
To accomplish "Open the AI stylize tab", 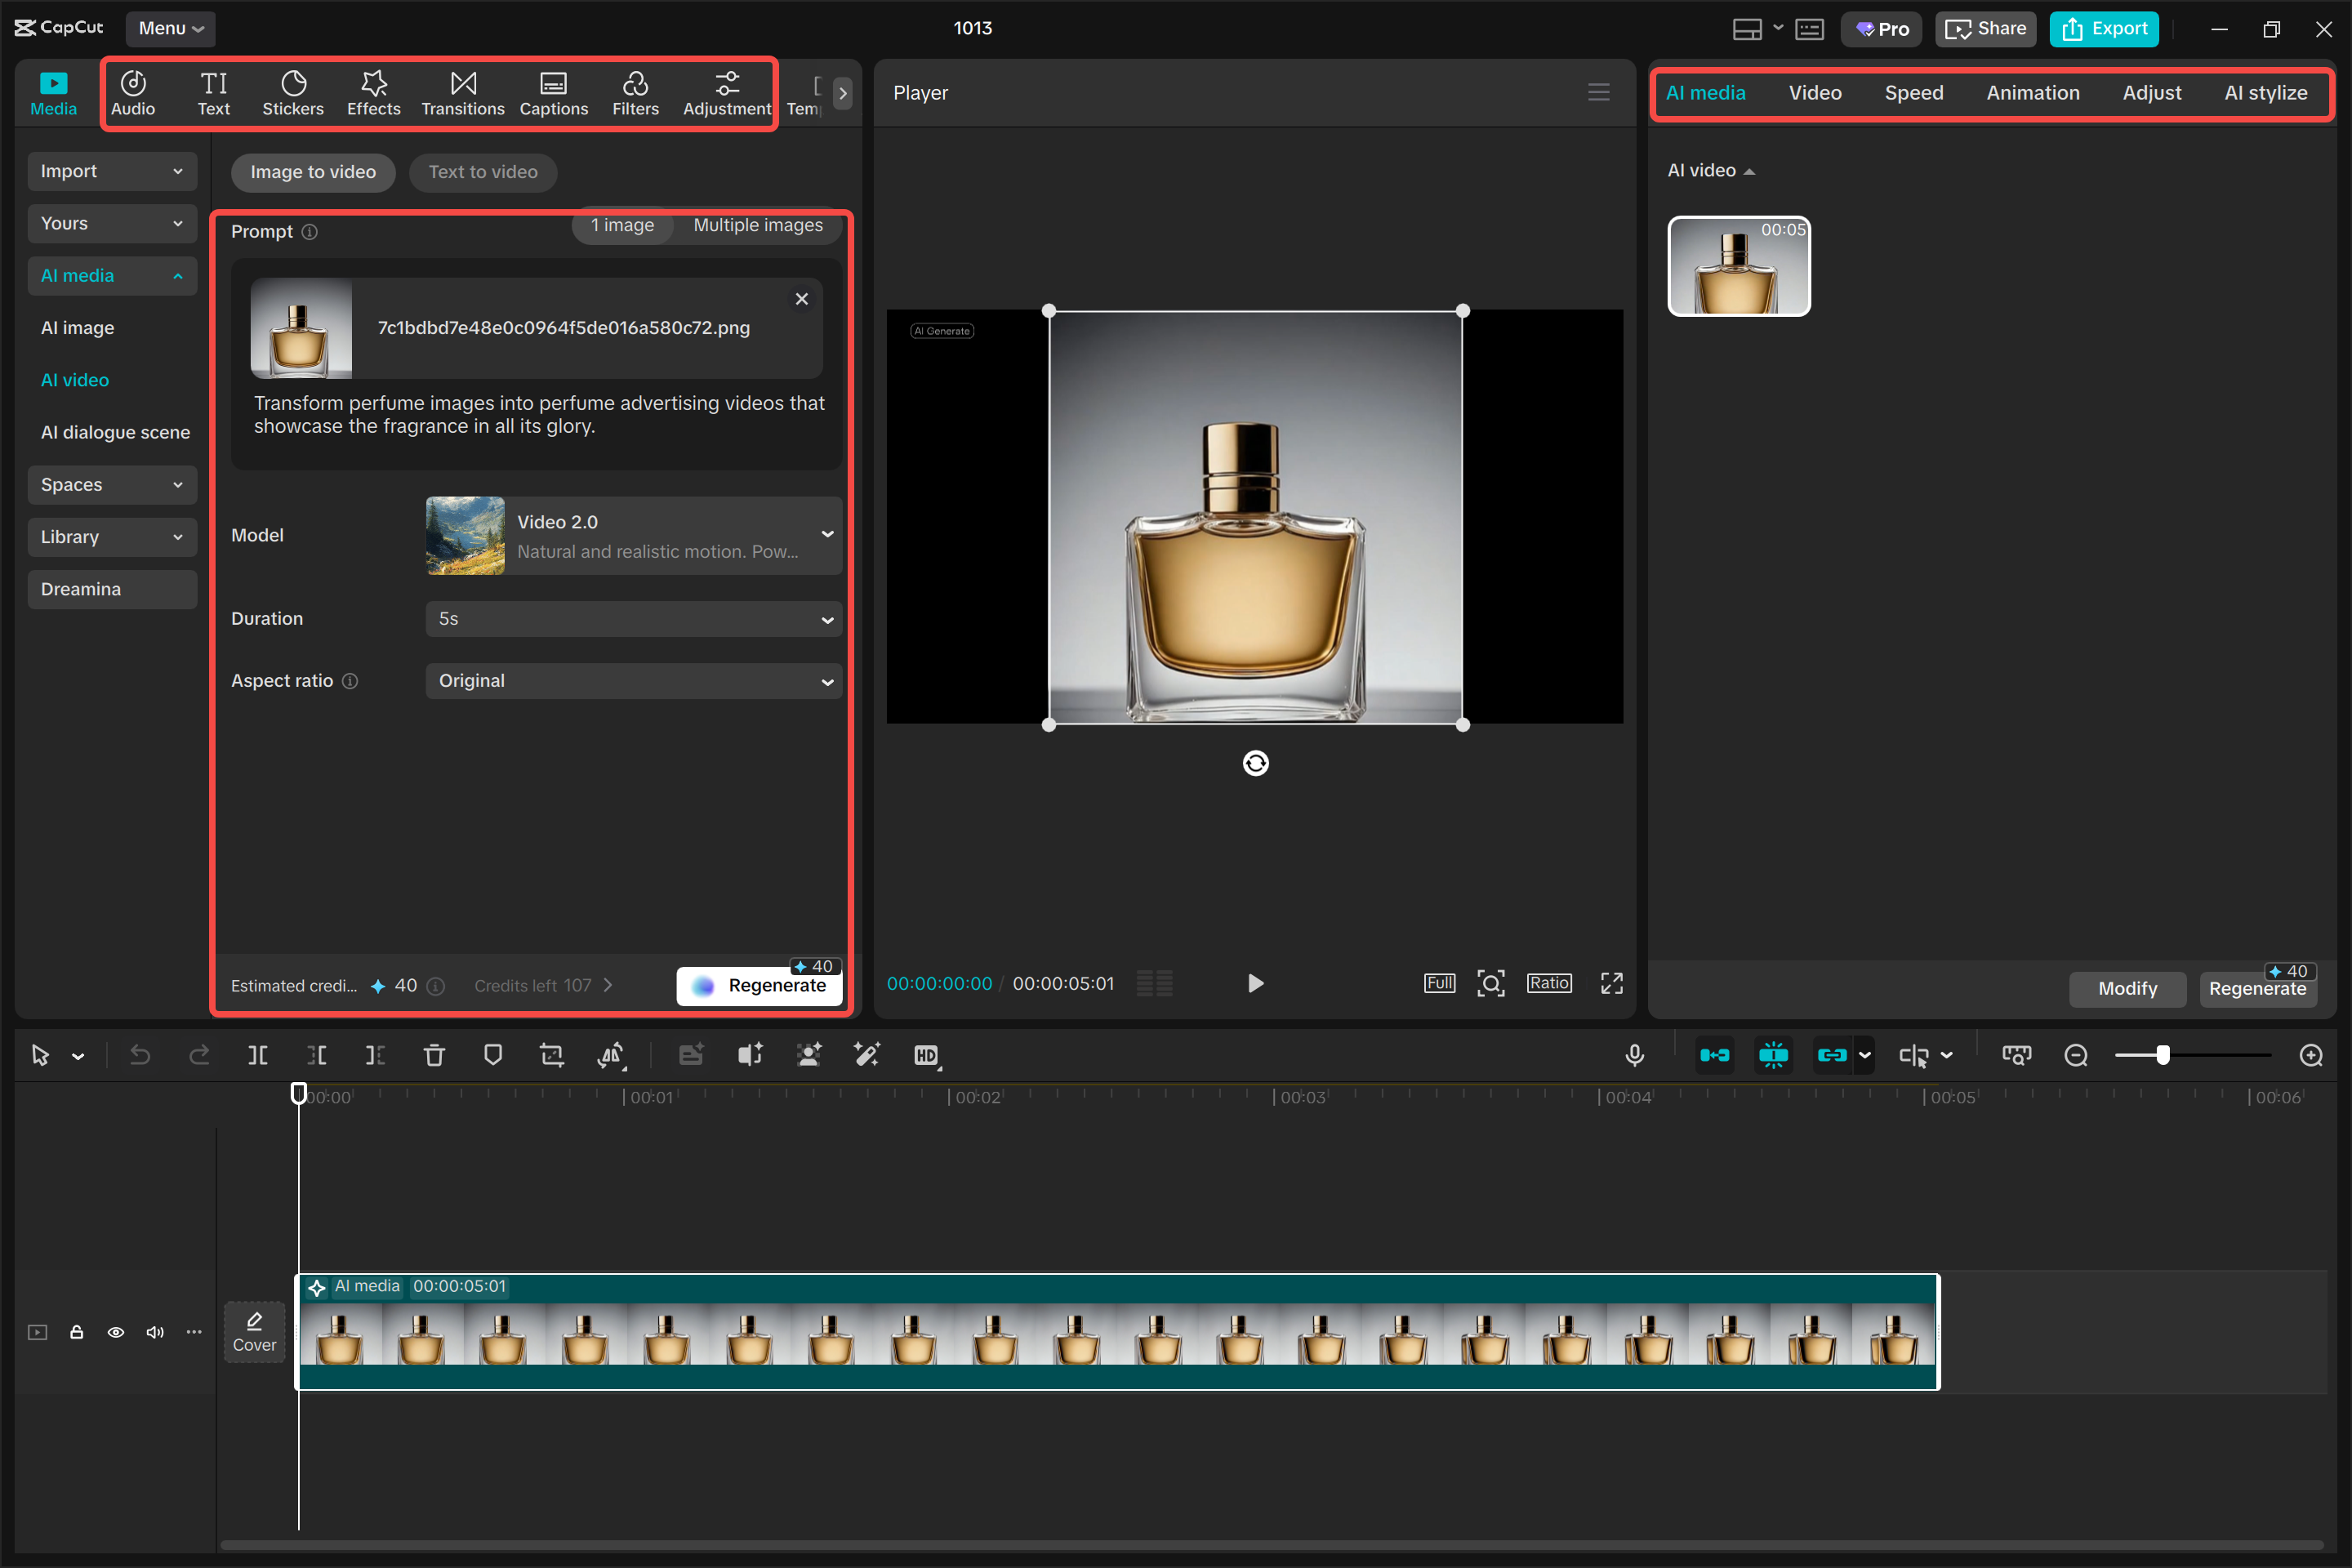I will pos(2265,92).
